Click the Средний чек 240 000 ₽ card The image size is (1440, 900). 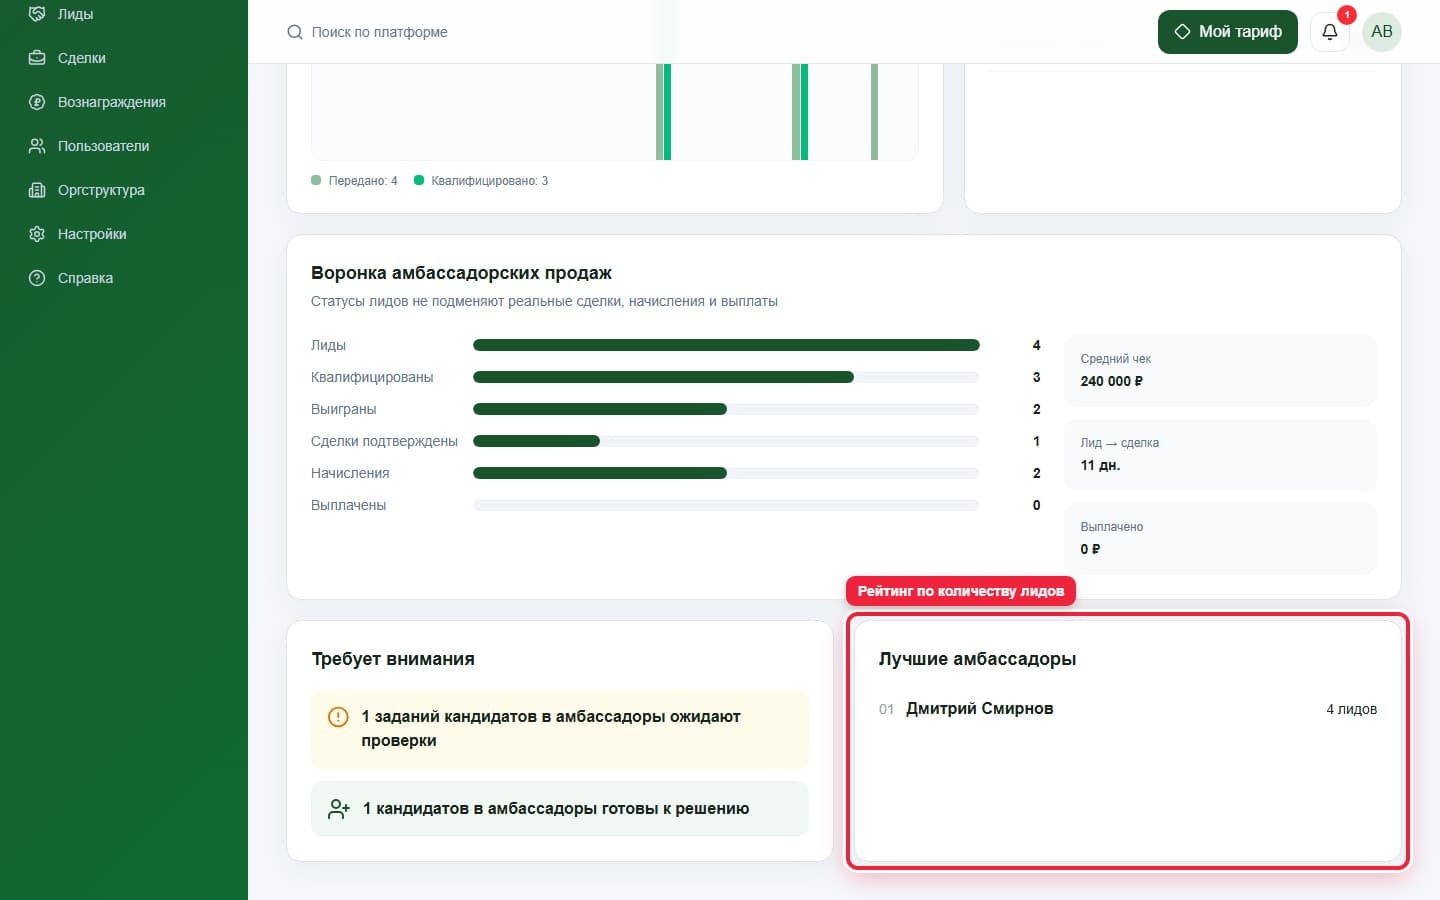(1220, 370)
